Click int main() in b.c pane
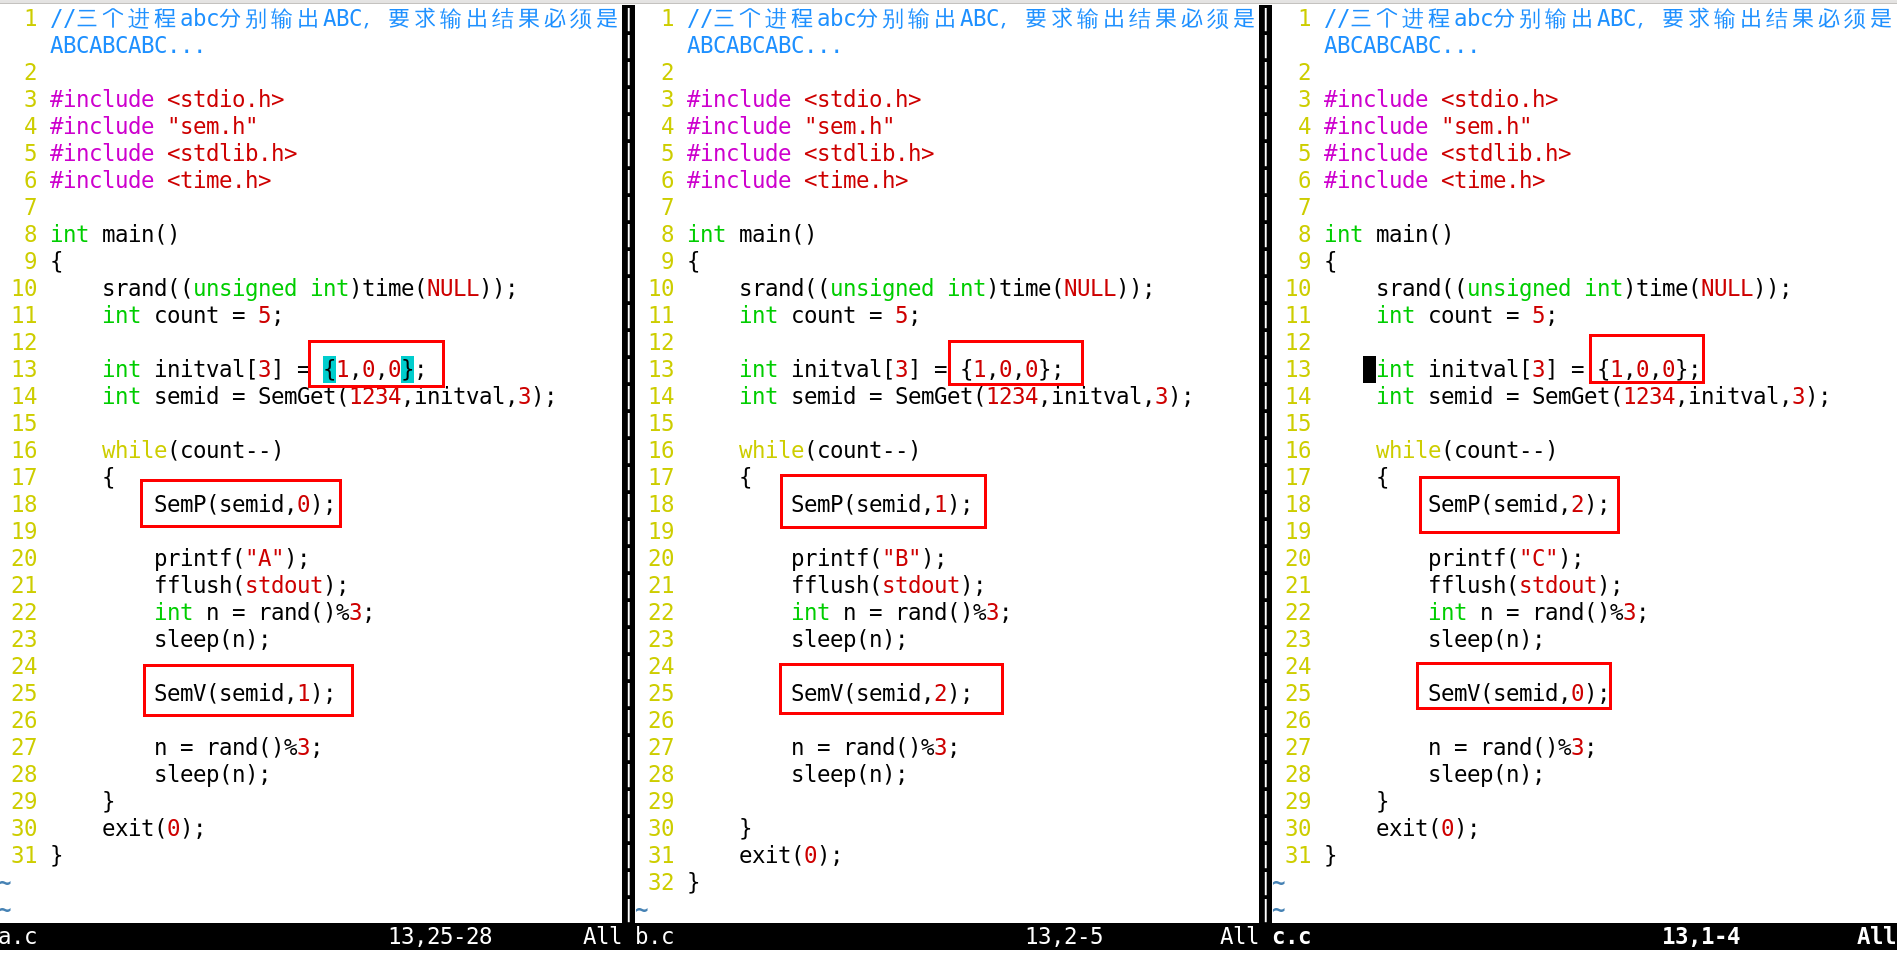 coord(751,234)
